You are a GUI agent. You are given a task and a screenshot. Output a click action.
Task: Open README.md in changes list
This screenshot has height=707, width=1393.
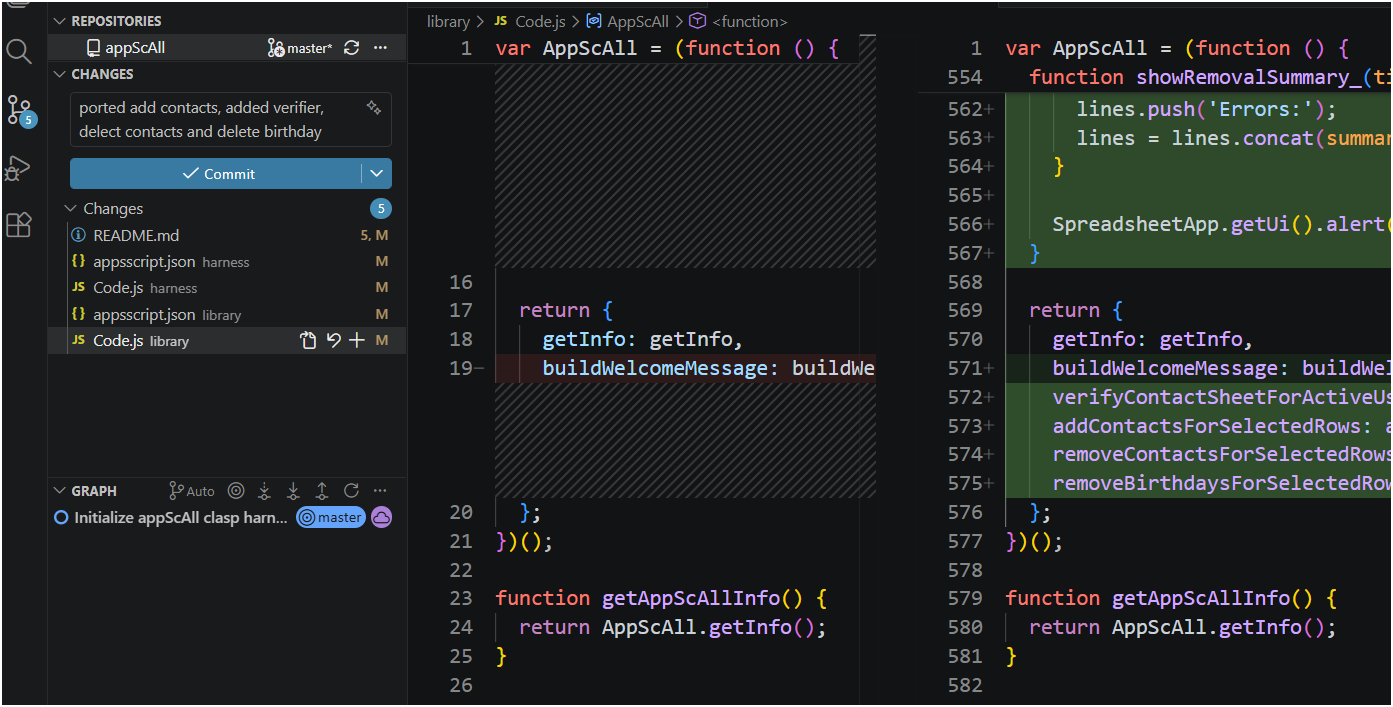click(x=227, y=236)
